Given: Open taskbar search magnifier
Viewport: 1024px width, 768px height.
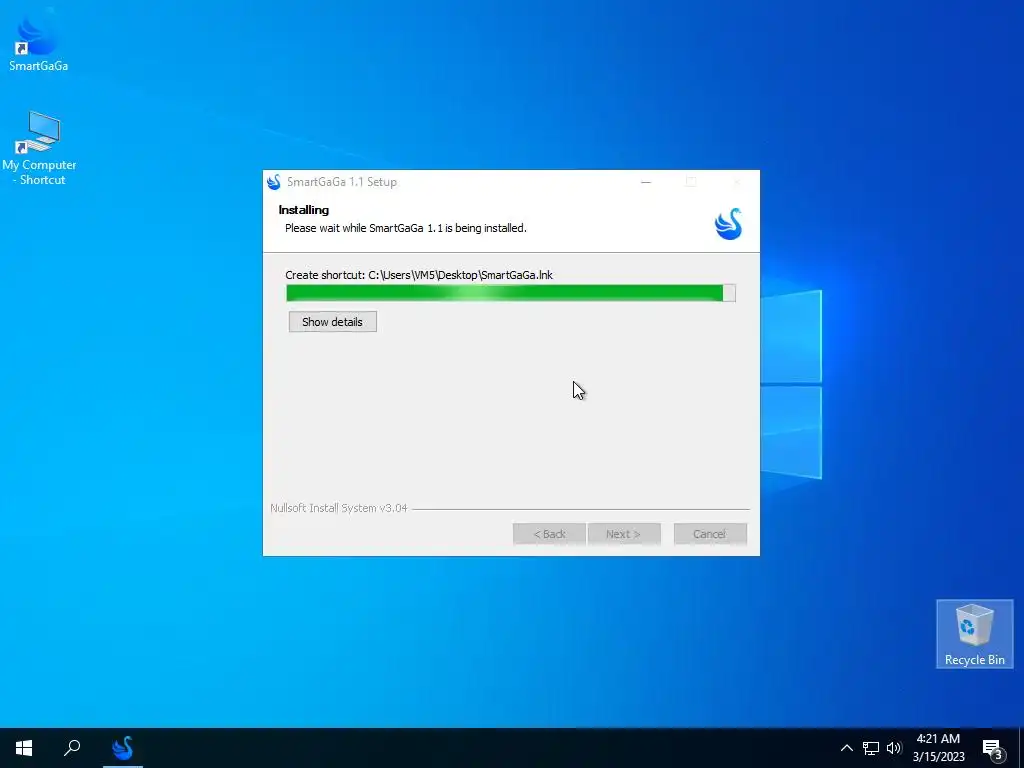Looking at the screenshot, I should 72,748.
